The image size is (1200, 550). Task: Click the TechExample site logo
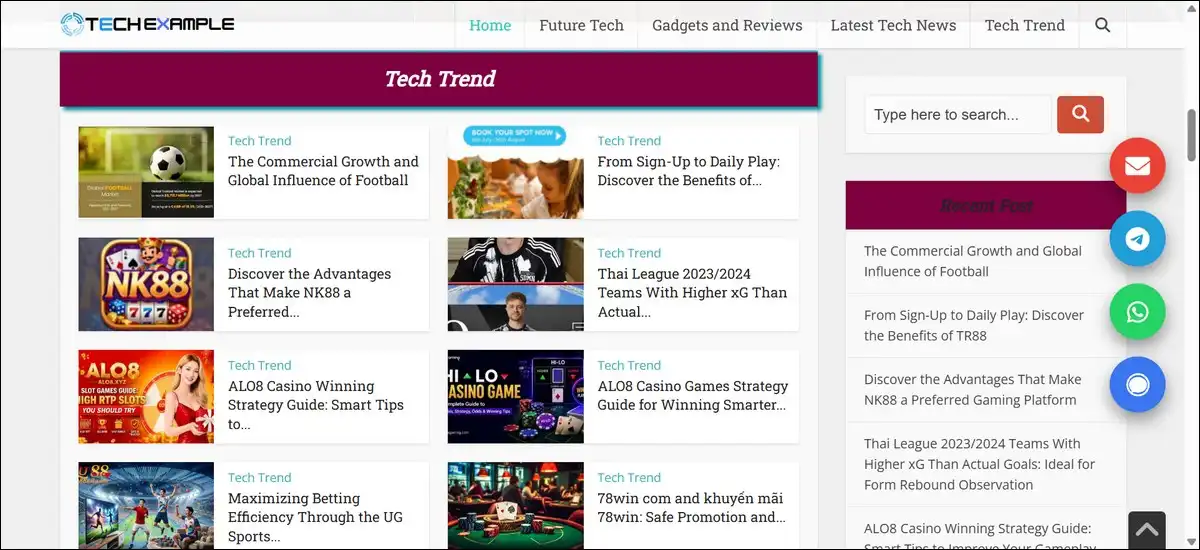tap(147, 24)
